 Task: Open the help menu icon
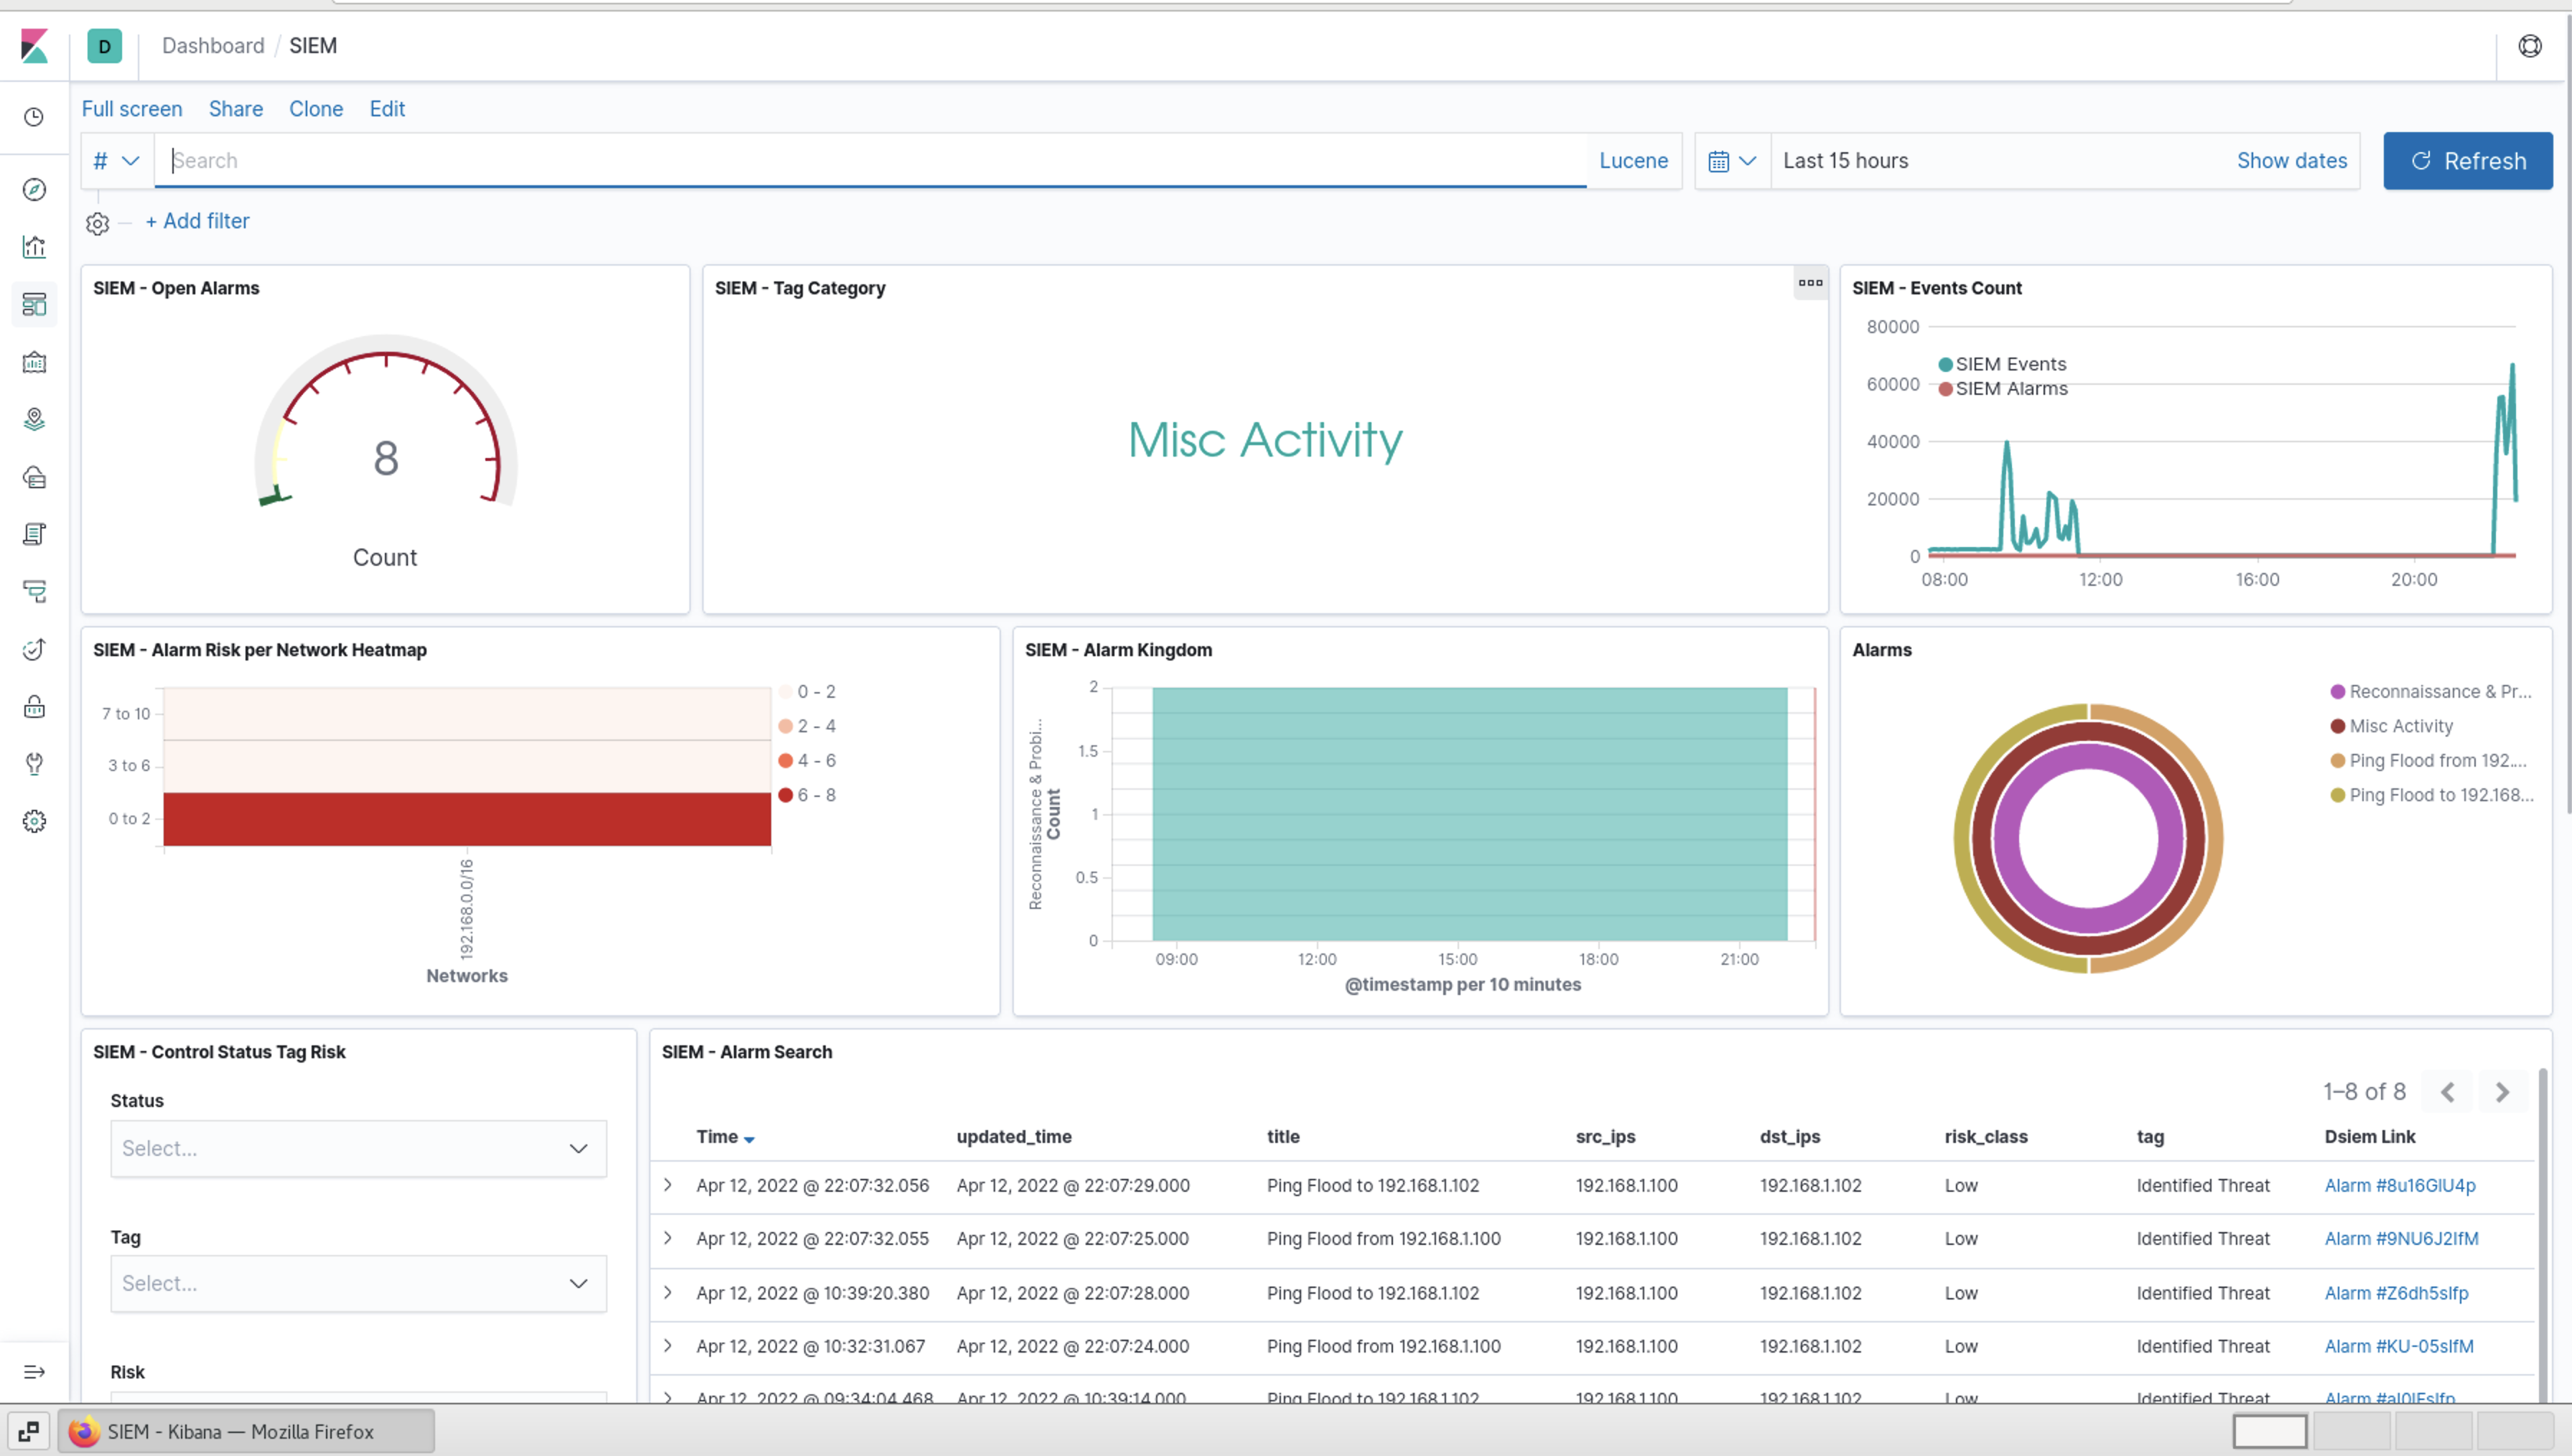2530,46
